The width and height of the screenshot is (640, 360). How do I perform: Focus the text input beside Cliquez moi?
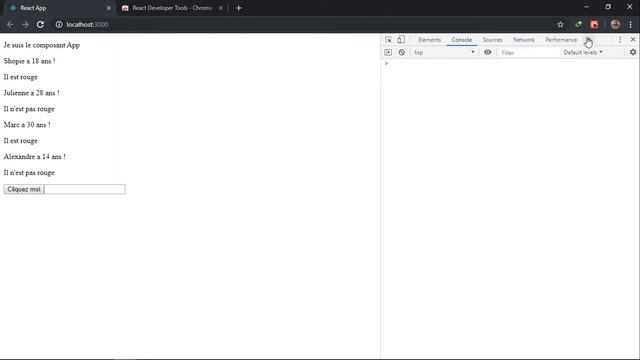(x=84, y=189)
